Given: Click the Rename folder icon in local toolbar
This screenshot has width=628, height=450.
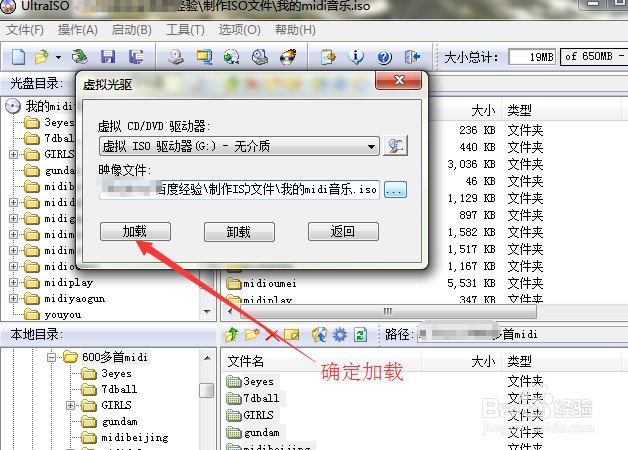Looking at the screenshot, I should [x=292, y=334].
